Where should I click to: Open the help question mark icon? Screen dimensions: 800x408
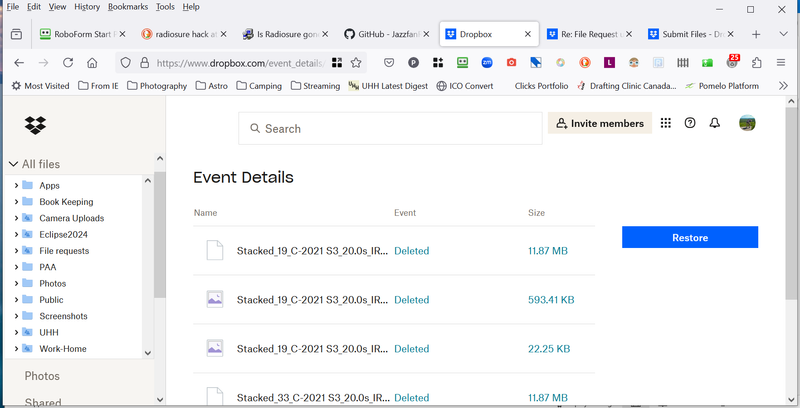pos(690,123)
